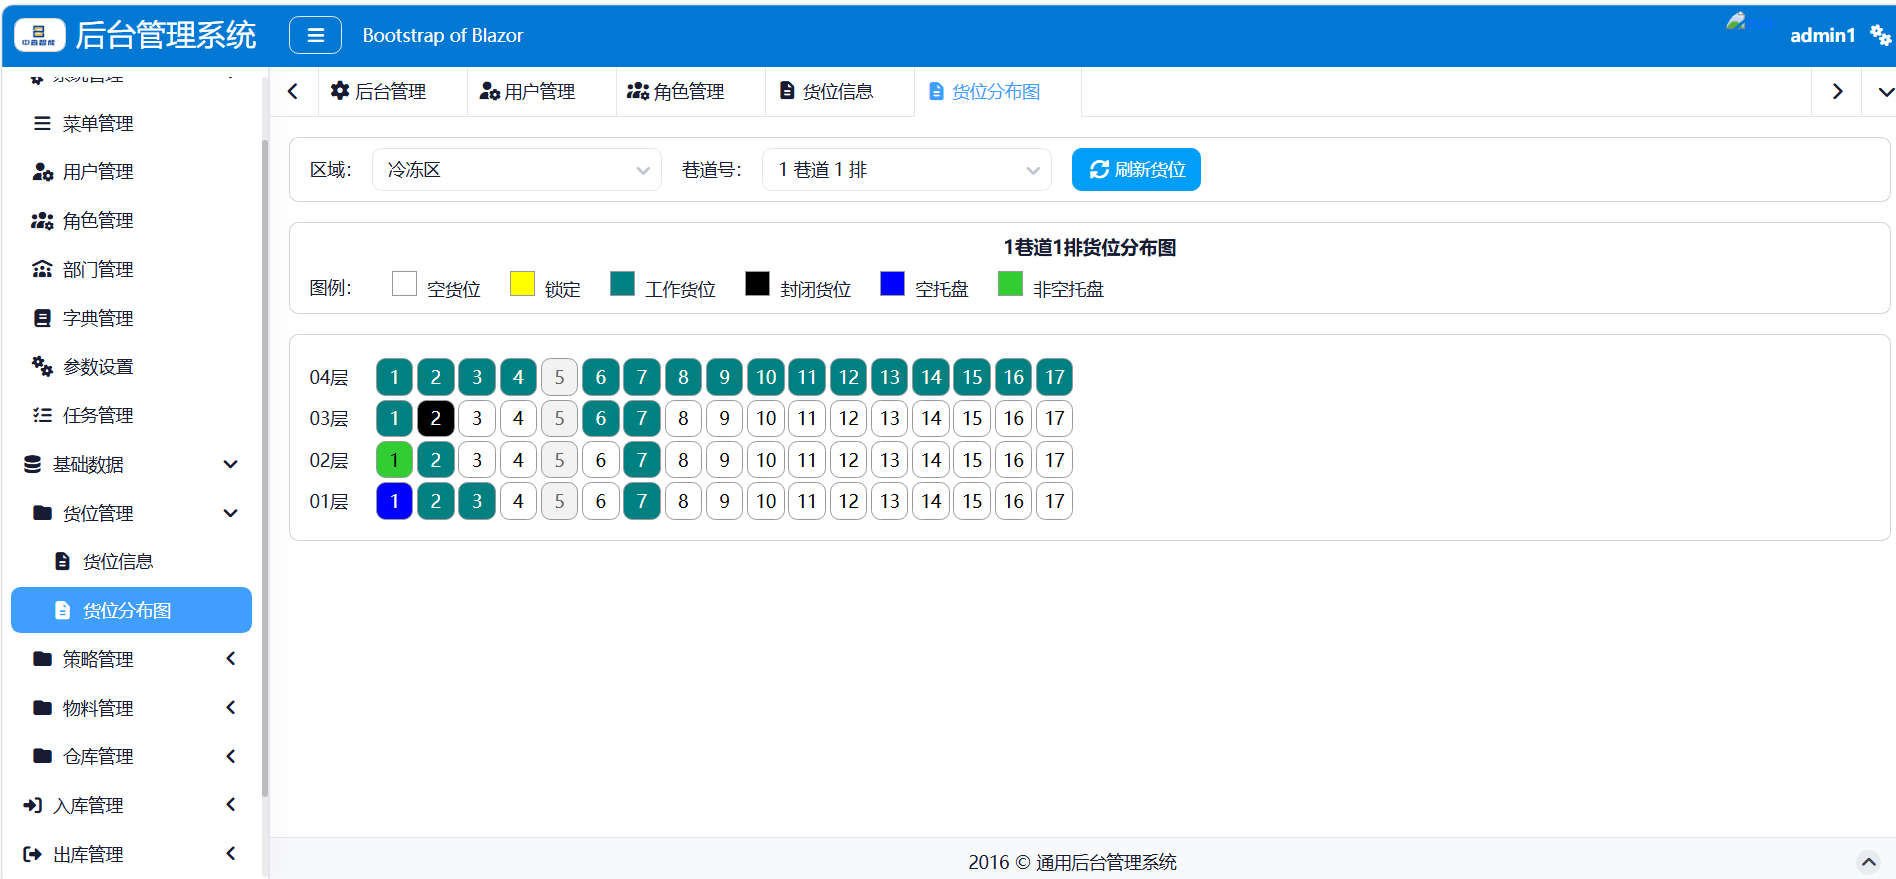Image resolution: width=1896 pixels, height=879 pixels.
Task: Click the white 空货位 legend swatch
Action: pos(404,284)
